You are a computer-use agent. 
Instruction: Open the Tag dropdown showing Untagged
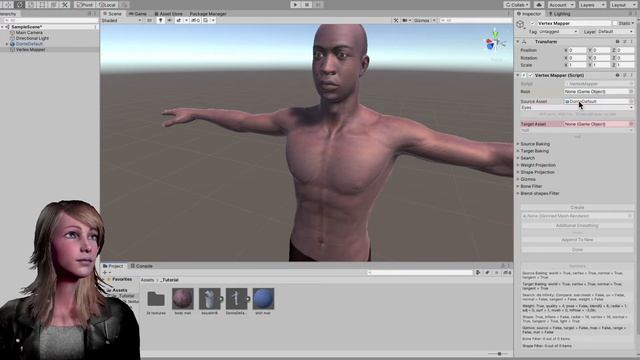(558, 31)
